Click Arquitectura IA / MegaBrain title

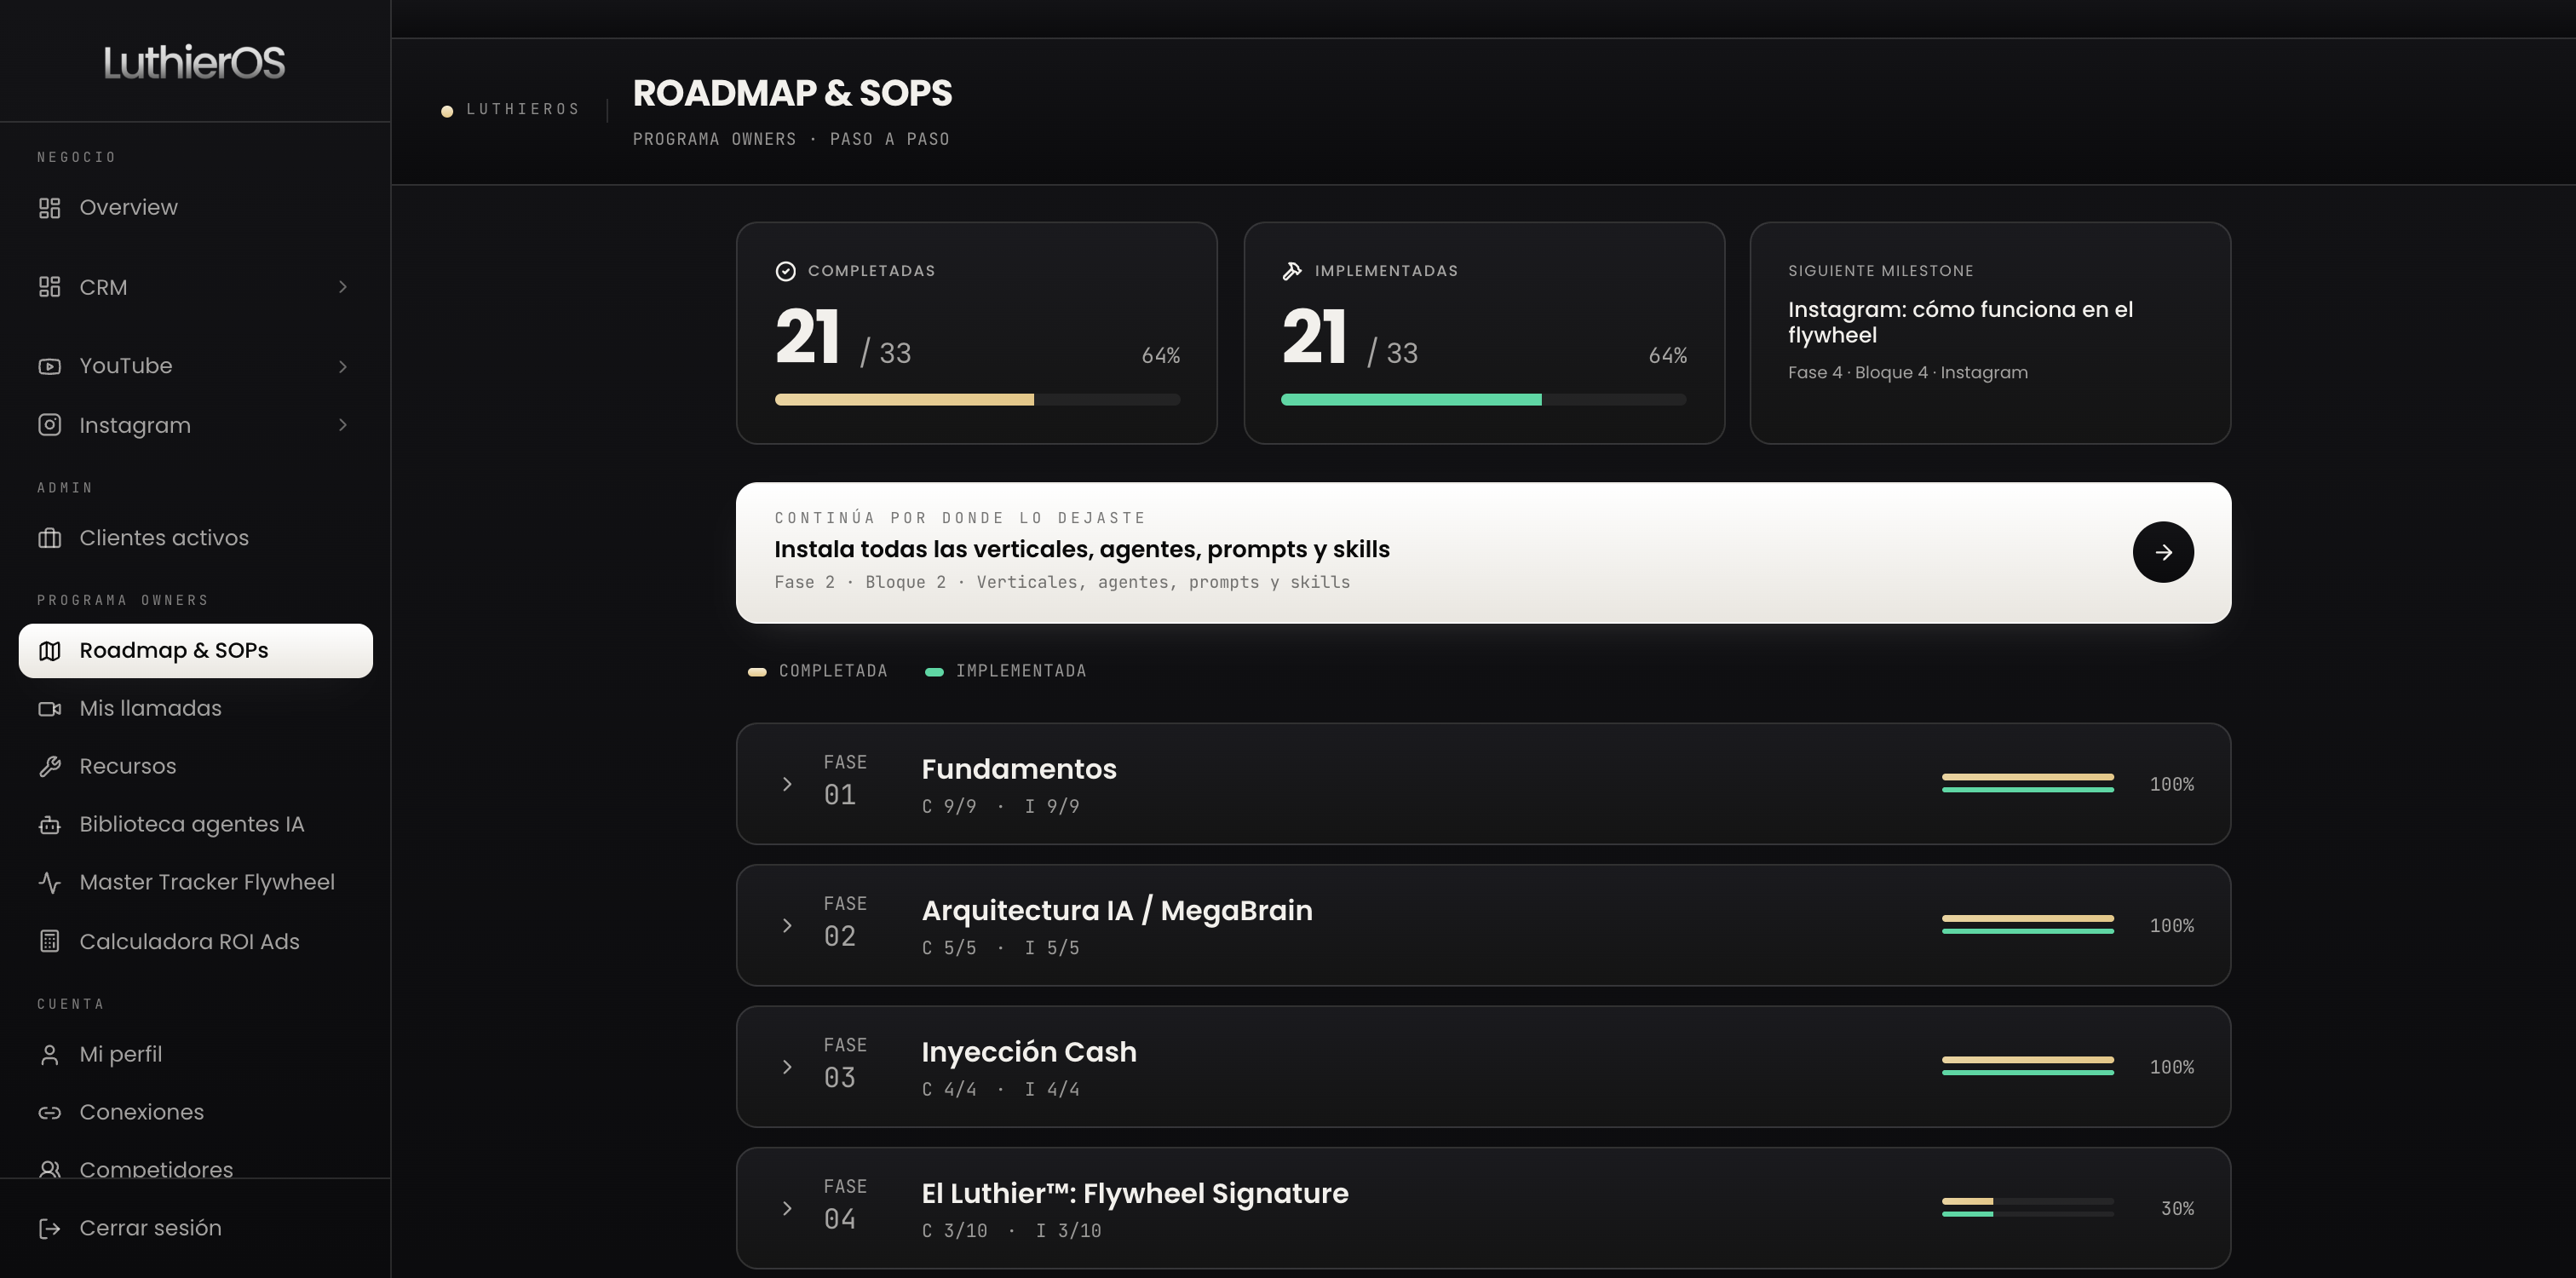(x=1117, y=910)
